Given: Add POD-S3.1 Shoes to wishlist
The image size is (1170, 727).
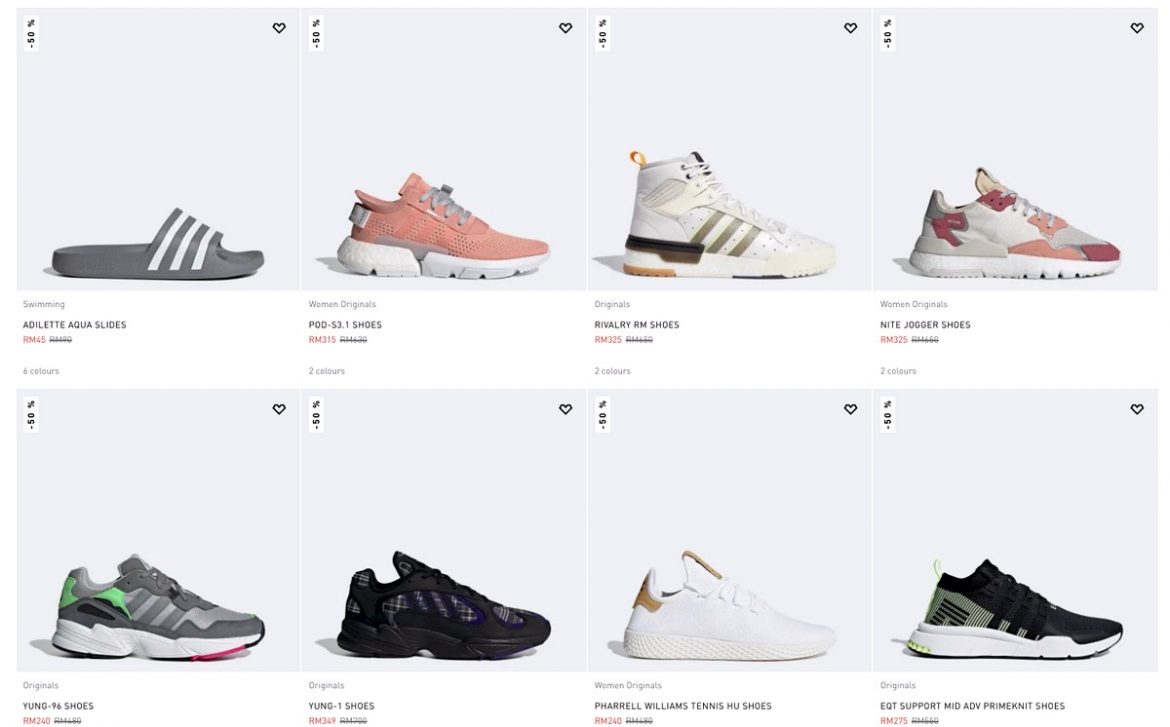Looking at the screenshot, I should (x=566, y=28).
